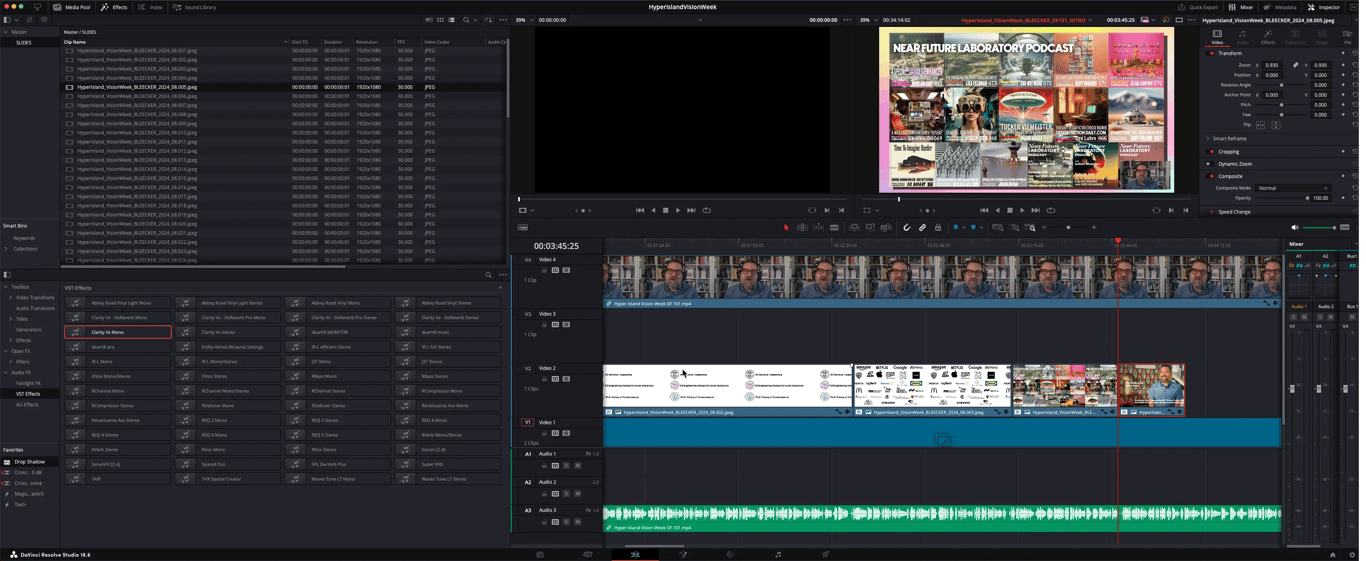Open the Metadata panel button
The height and width of the screenshot is (561, 1366).
[1280, 7]
